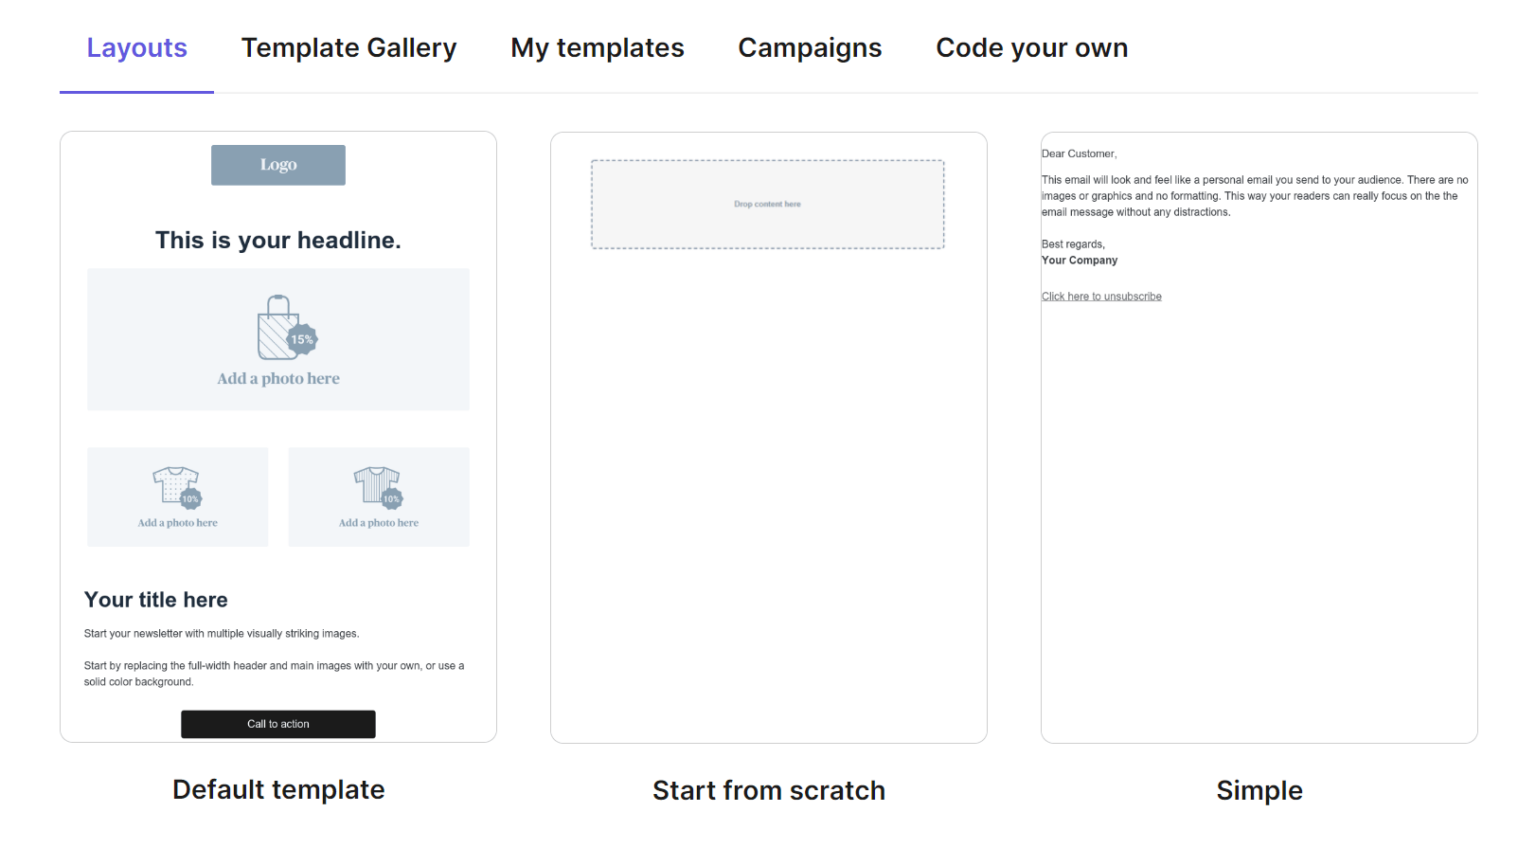1536x848 pixels.
Task: Select the Layouts tab
Action: tap(136, 47)
